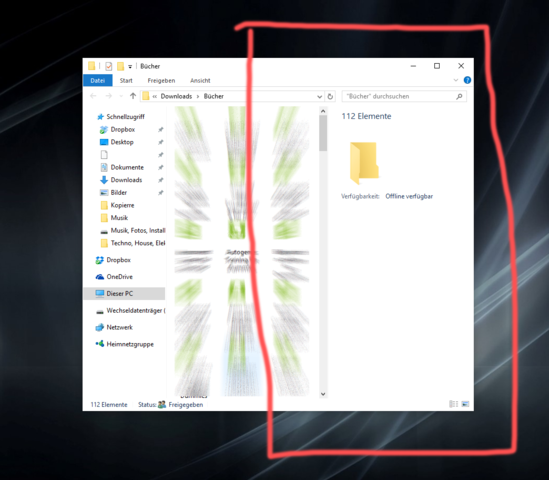549x480 pixels.
Task: Click the Up one level arrow
Action: point(133,96)
